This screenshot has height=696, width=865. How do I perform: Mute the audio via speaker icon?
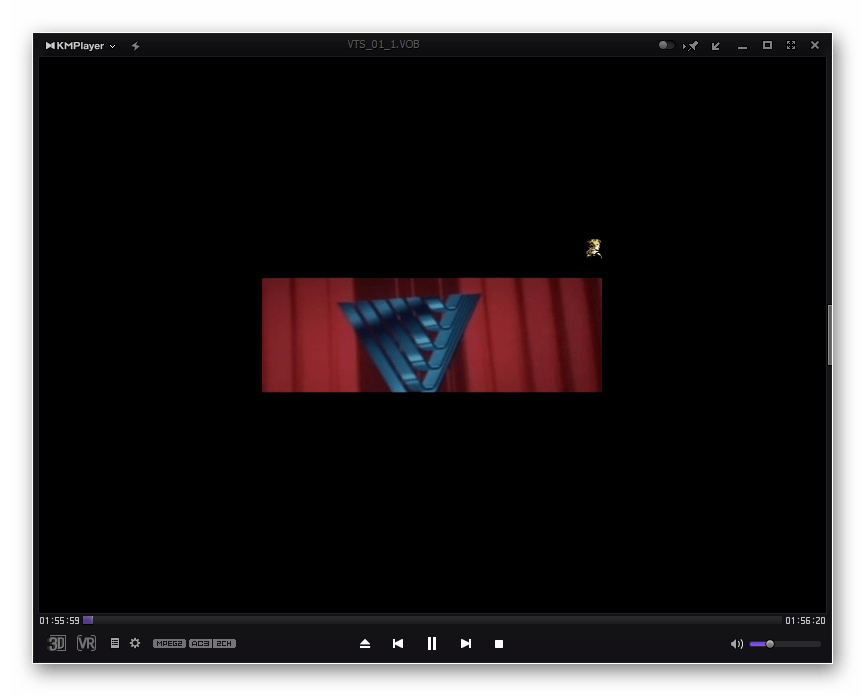click(736, 643)
